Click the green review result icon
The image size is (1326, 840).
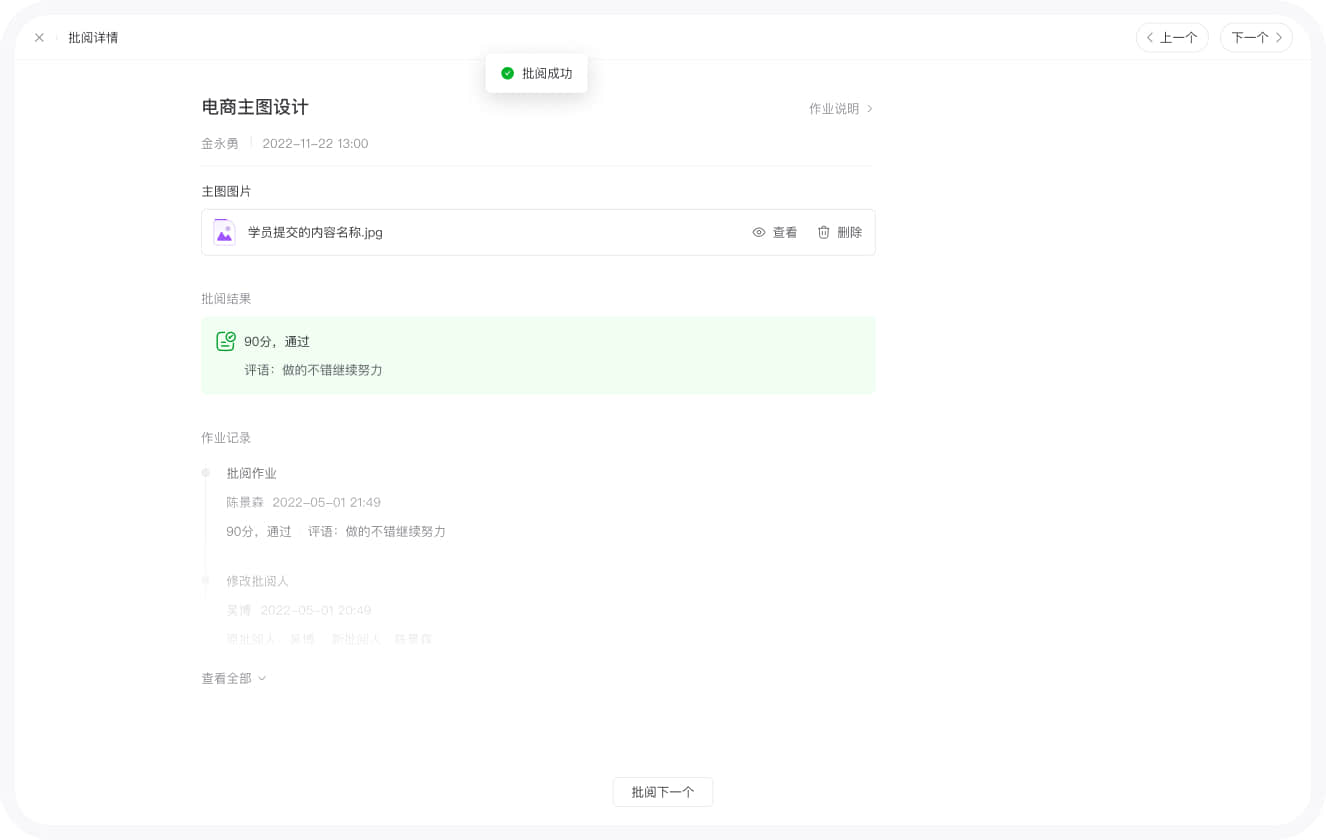(x=226, y=340)
